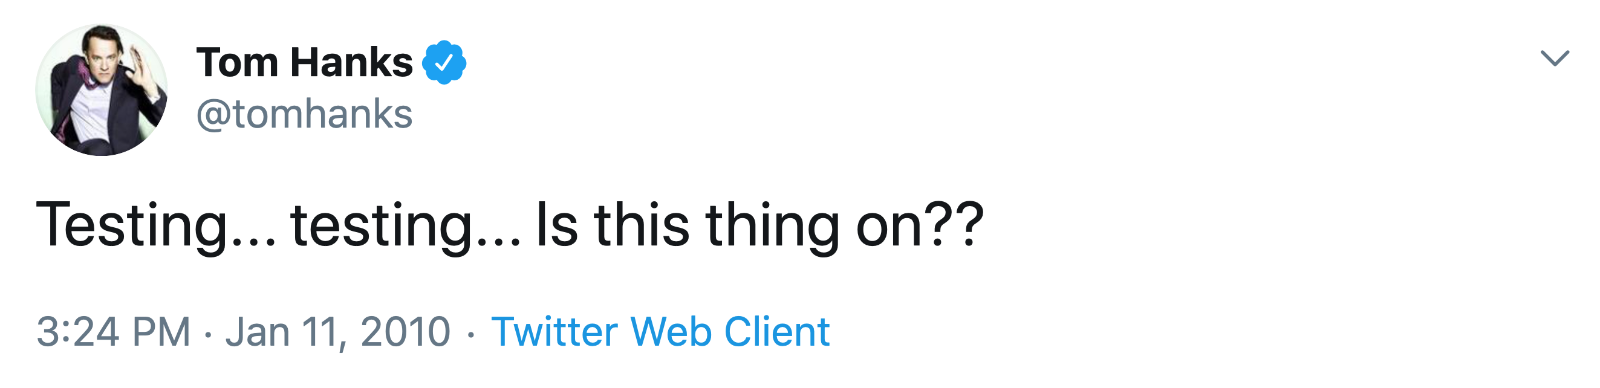Click the word 'Twitter' in the source label
This screenshot has height=388, width=1600.
(555, 332)
